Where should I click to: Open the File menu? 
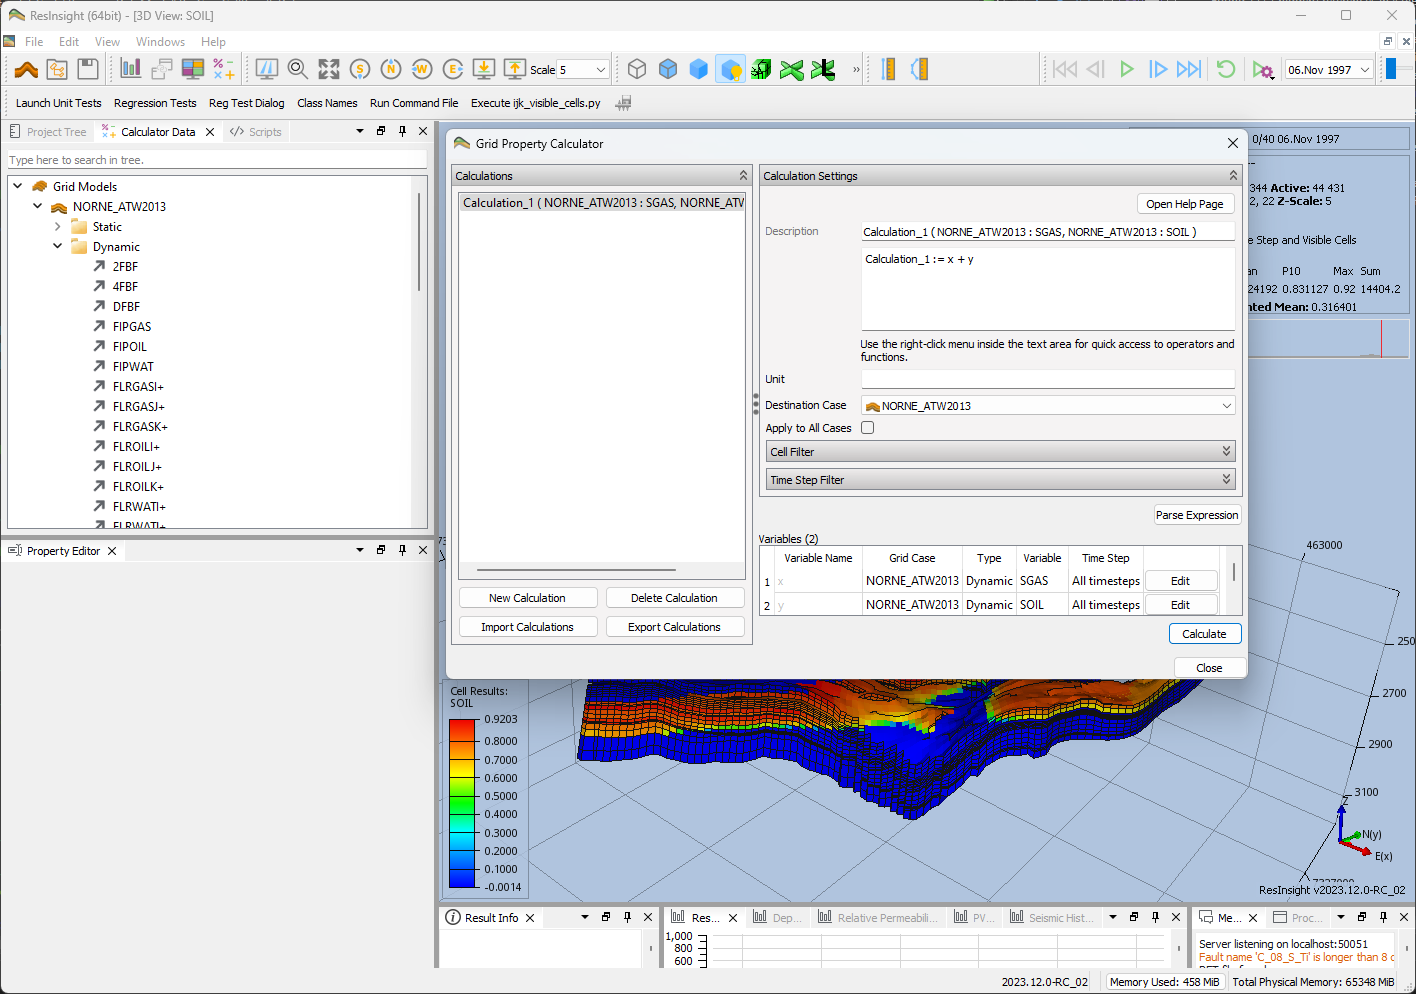[x=34, y=42]
